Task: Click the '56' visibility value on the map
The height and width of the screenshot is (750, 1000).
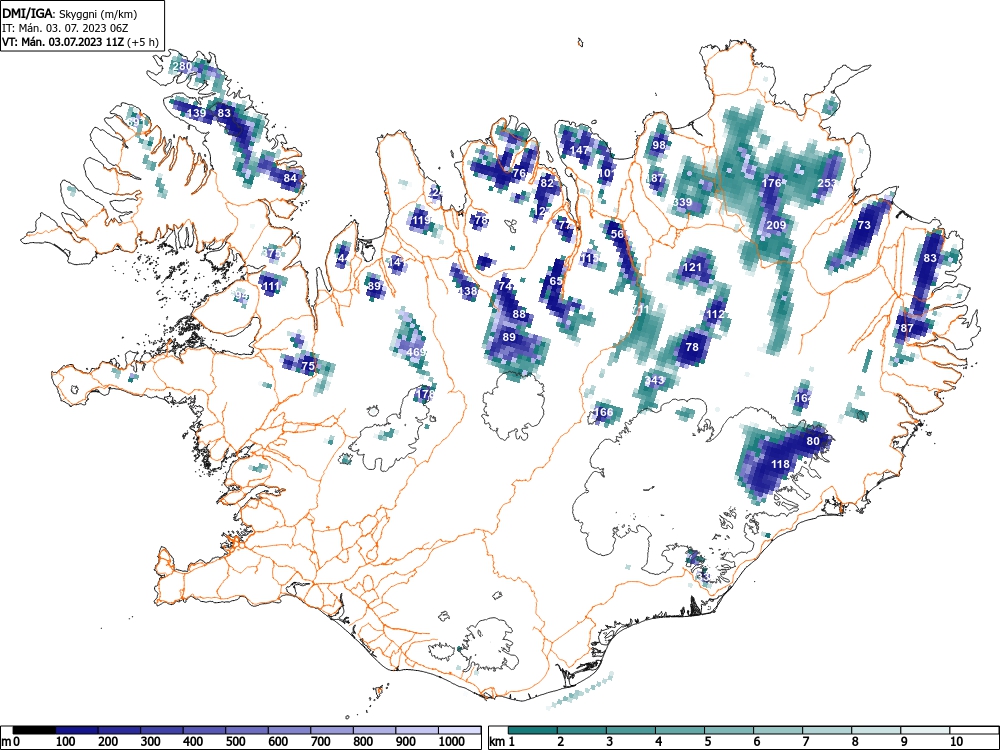Action: (x=617, y=234)
